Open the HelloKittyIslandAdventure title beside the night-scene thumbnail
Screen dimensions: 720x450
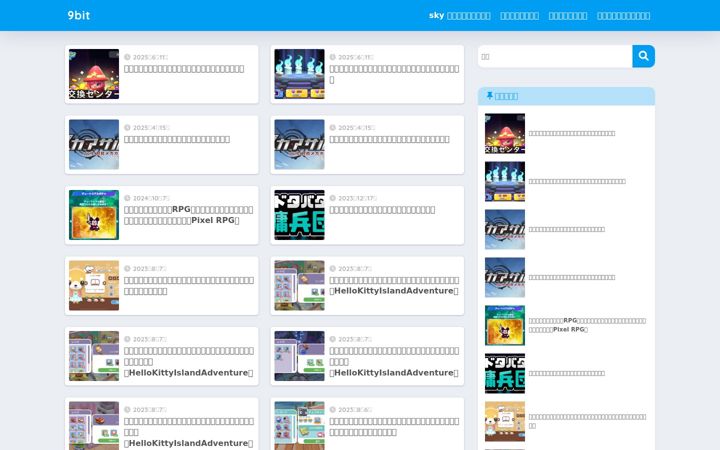click(x=394, y=361)
